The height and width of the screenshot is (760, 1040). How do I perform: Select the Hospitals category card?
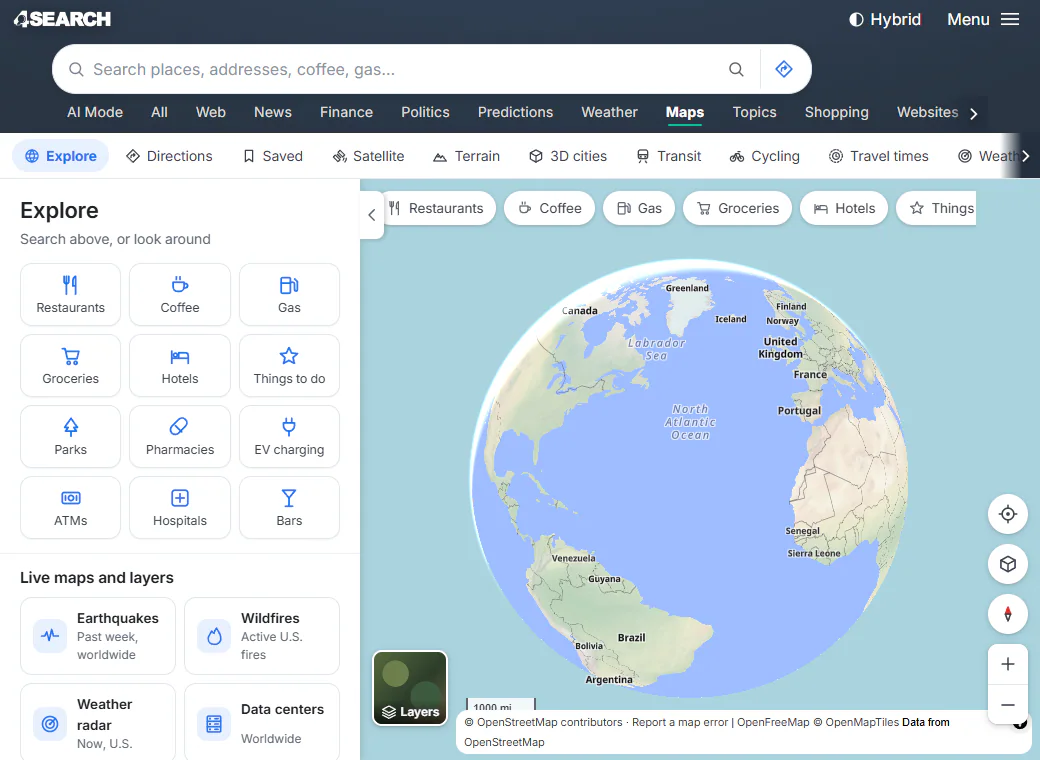tap(180, 507)
